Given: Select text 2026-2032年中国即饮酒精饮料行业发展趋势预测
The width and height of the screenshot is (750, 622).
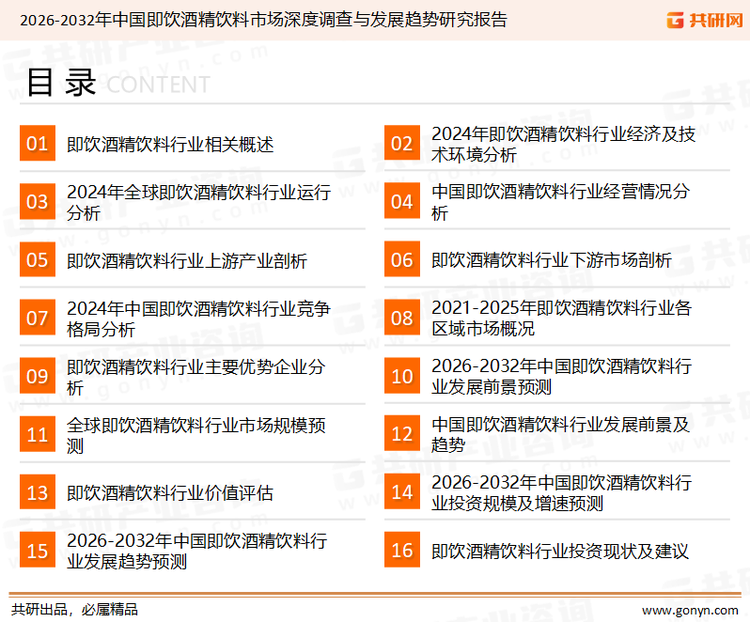Looking at the screenshot, I should (x=197, y=551).
